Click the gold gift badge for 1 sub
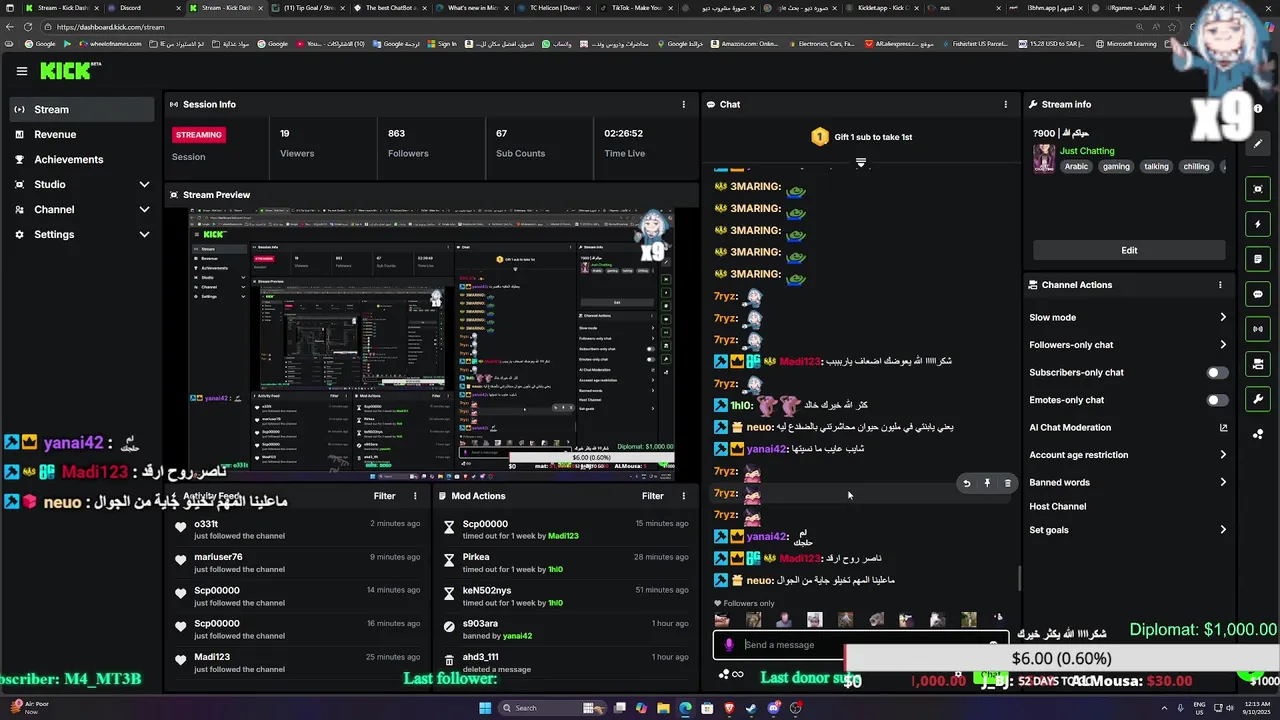 820,137
